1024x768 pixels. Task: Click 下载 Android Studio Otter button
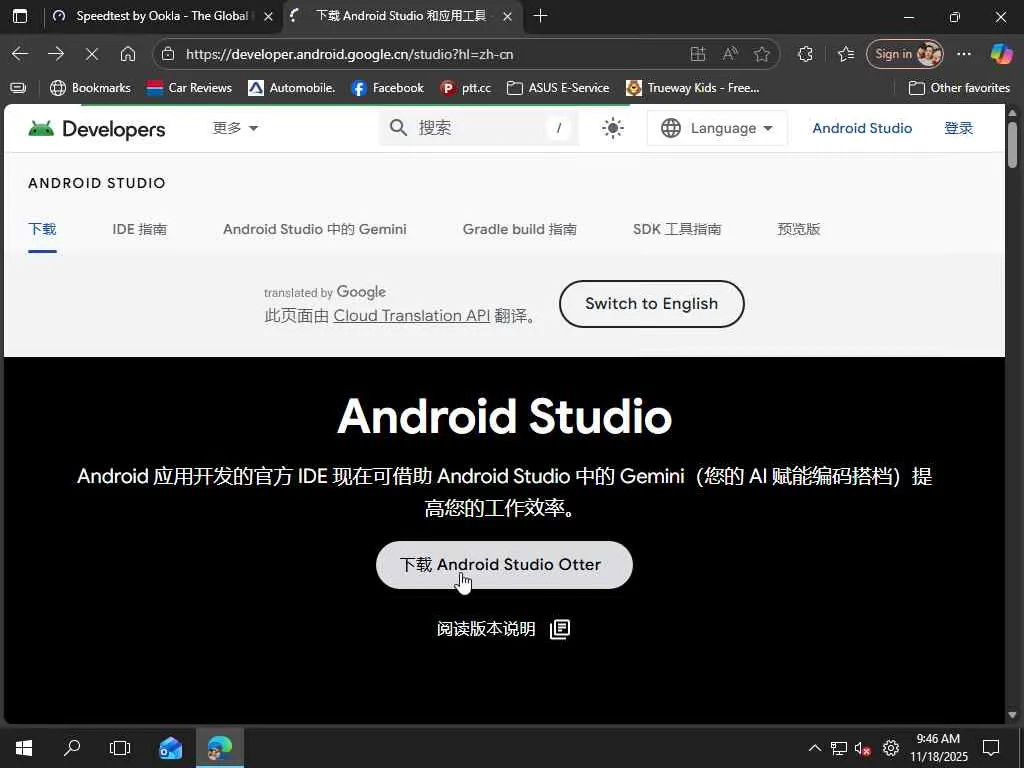(504, 565)
